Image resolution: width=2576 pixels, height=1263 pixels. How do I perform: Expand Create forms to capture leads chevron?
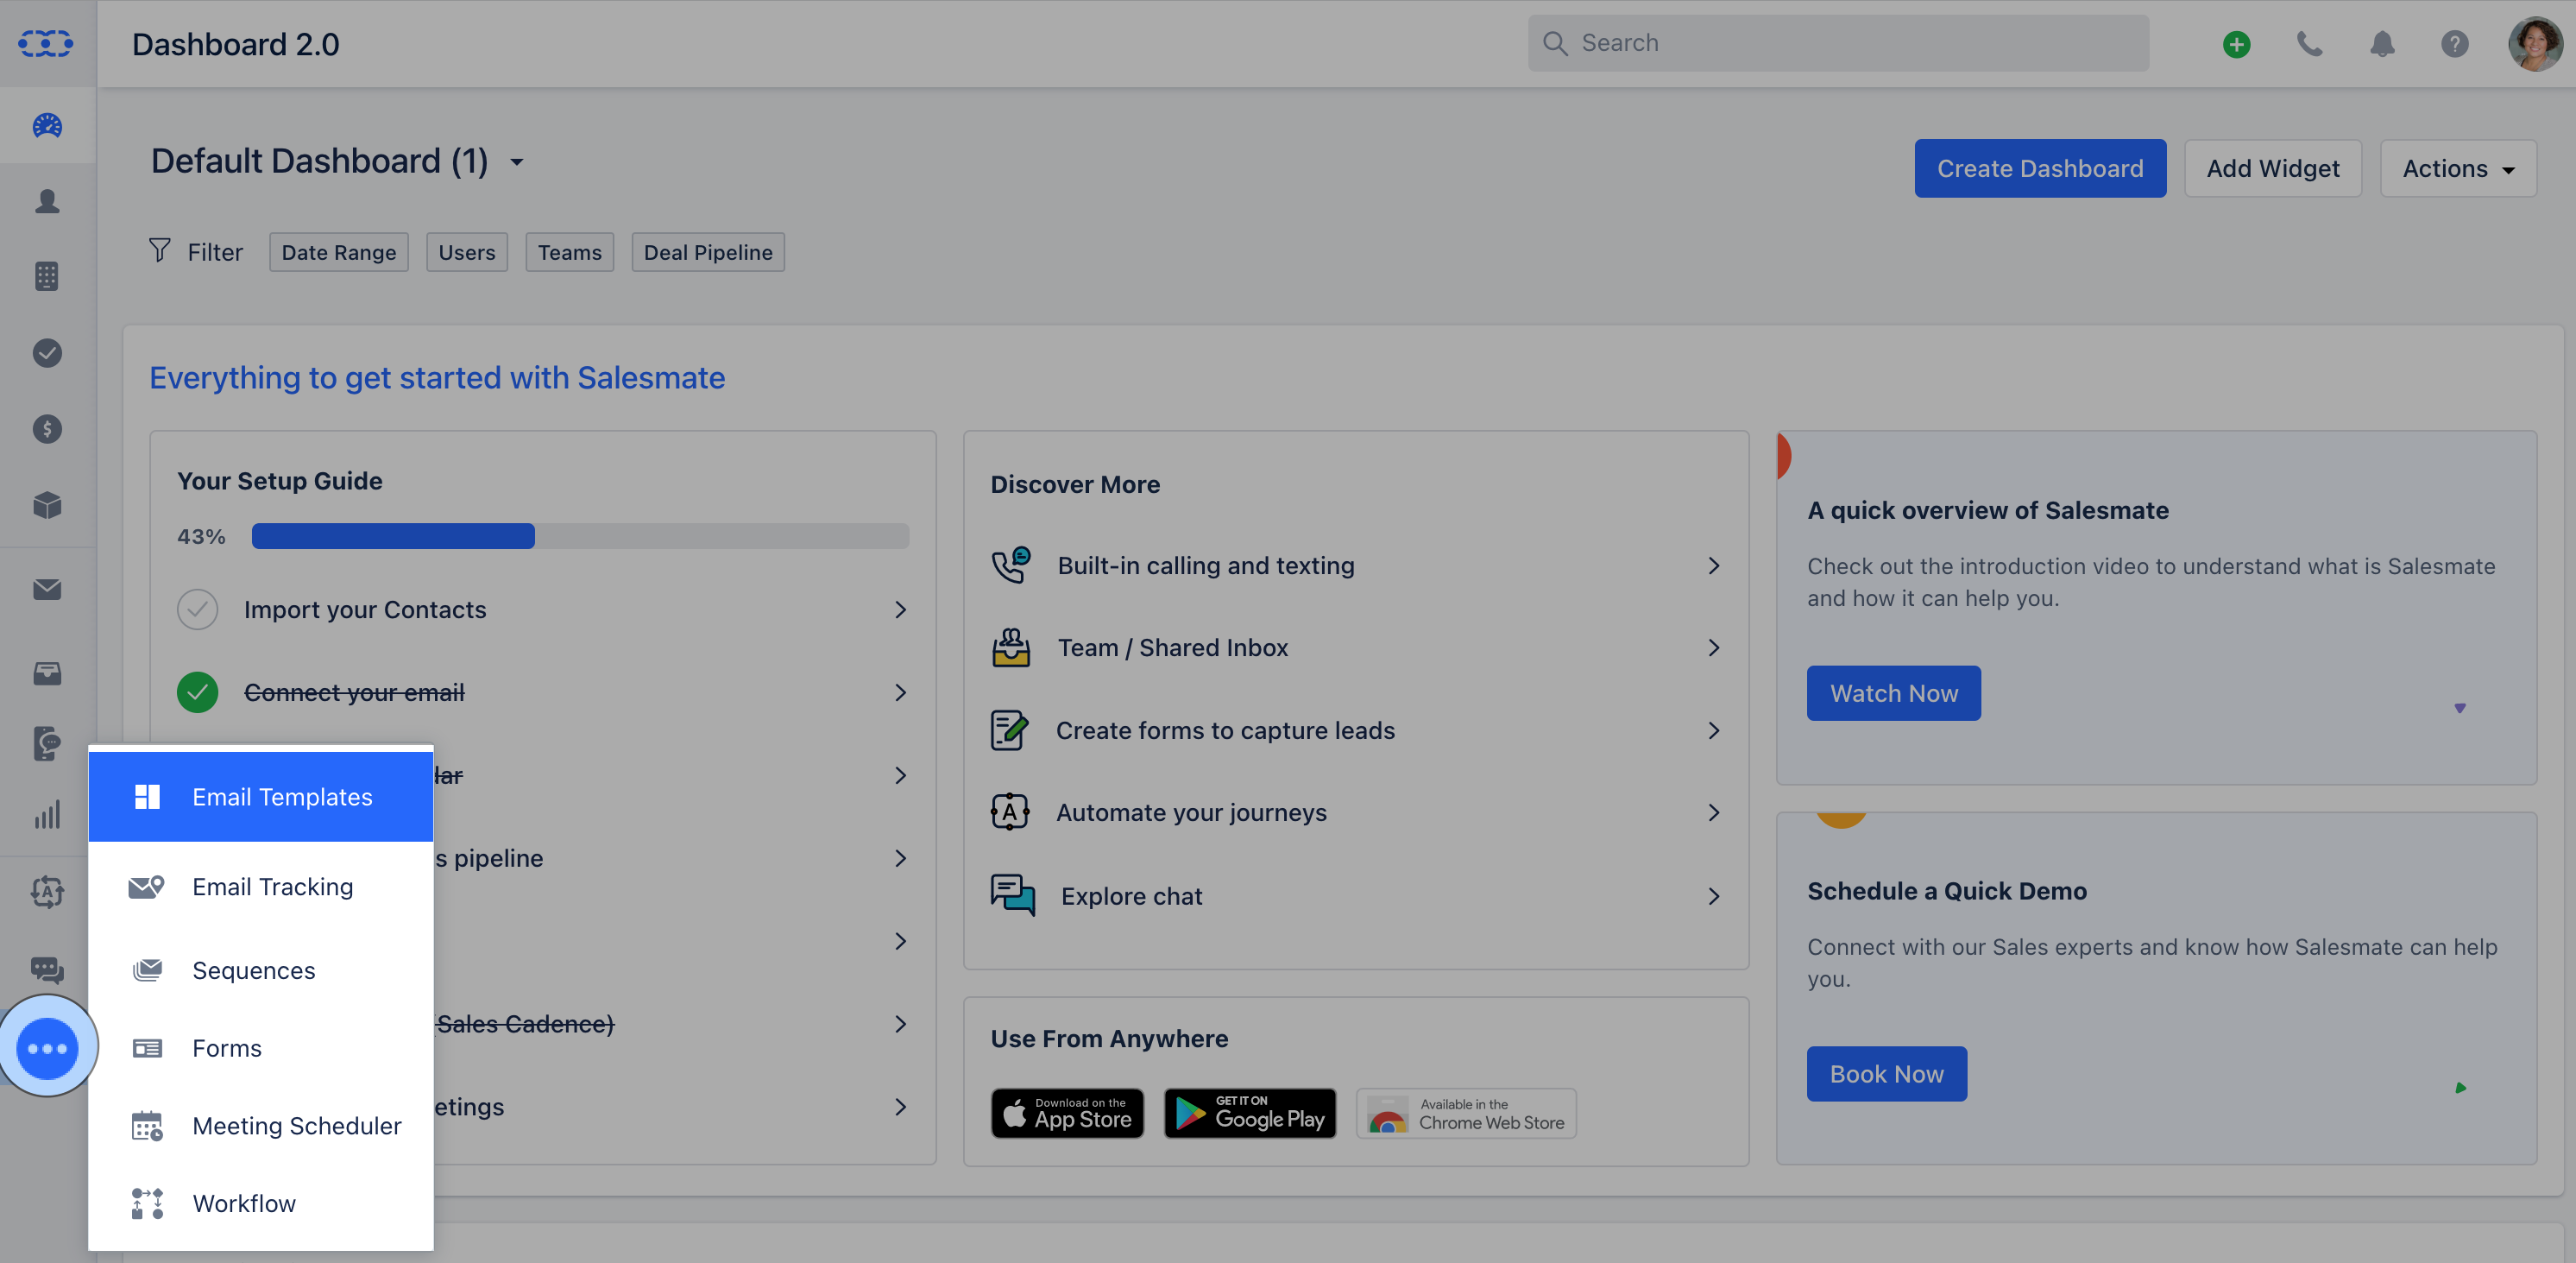[x=1713, y=731]
